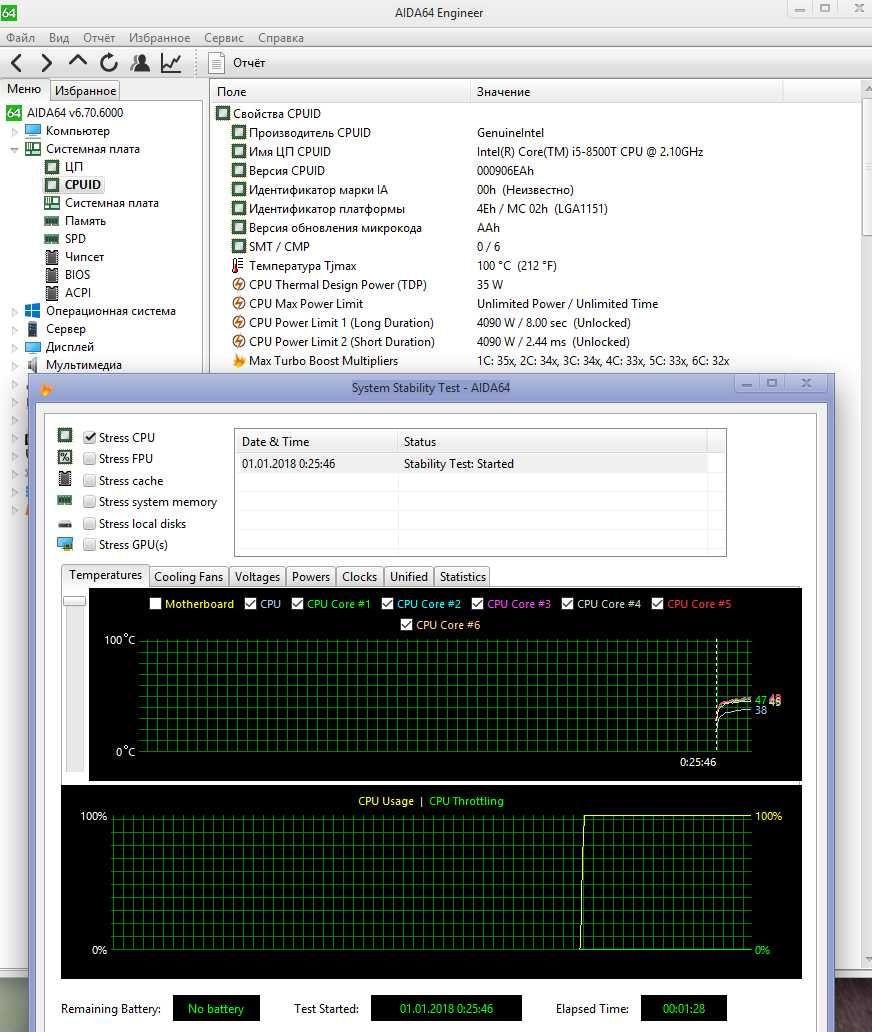Enable the Motherboard temperature graph checkbox
This screenshot has height=1032, width=872.
155,604
